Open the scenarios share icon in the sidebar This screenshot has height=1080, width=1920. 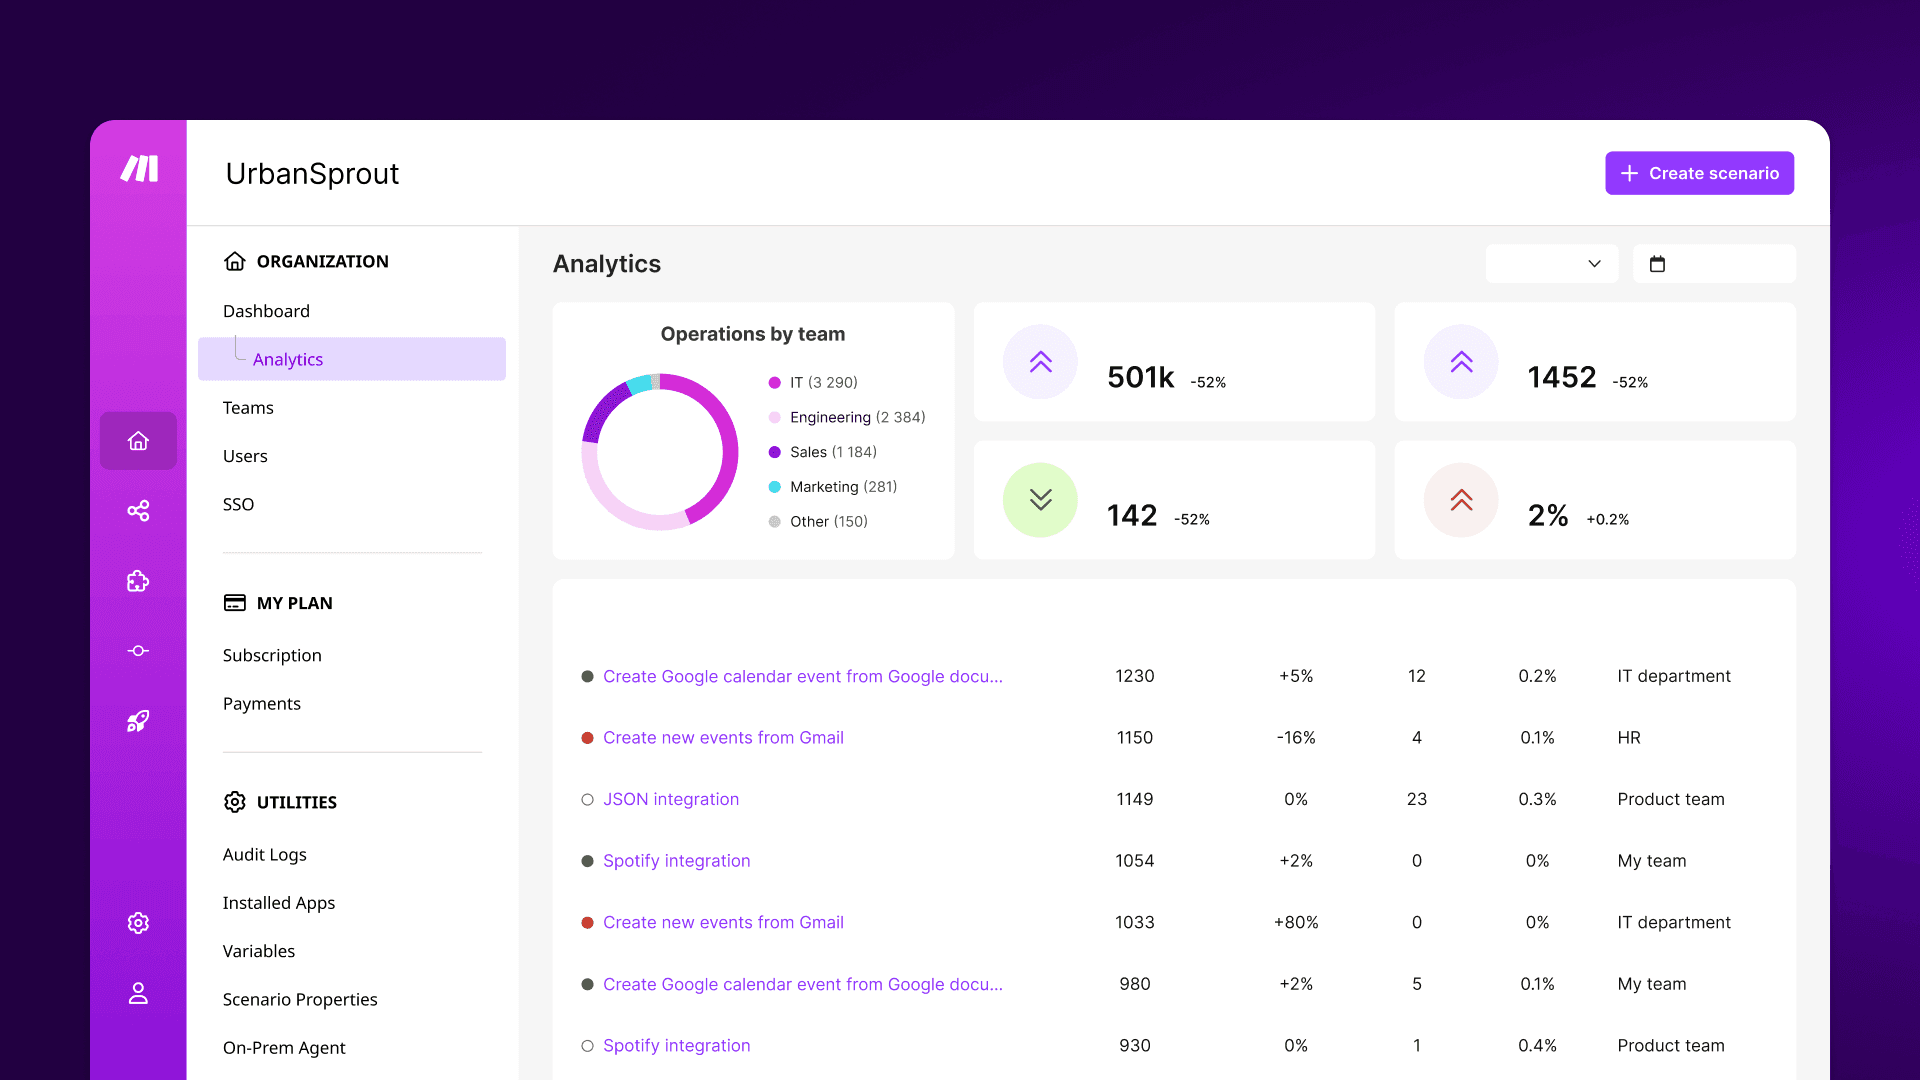pyautogui.click(x=138, y=510)
